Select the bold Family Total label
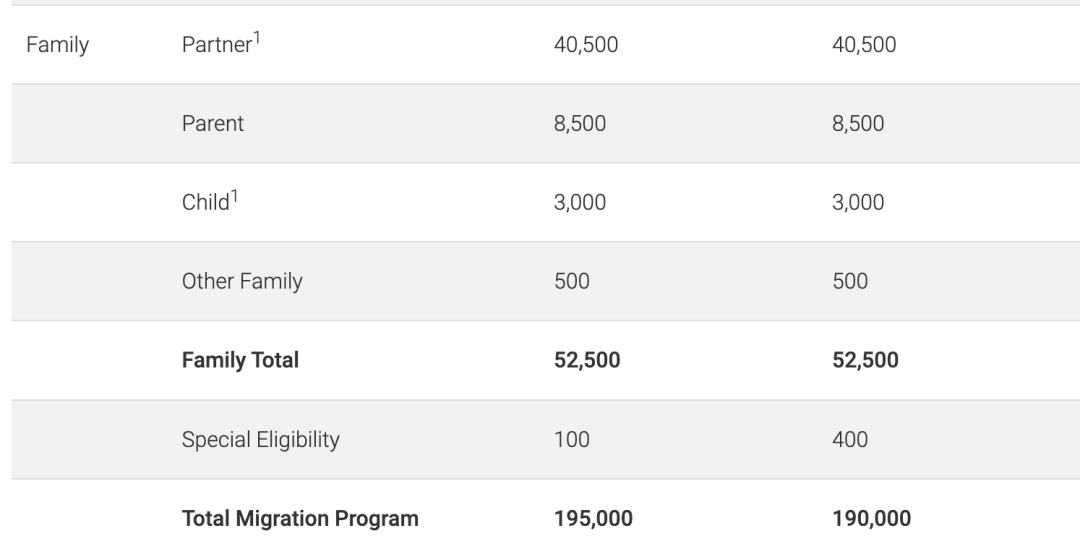 click(x=240, y=361)
